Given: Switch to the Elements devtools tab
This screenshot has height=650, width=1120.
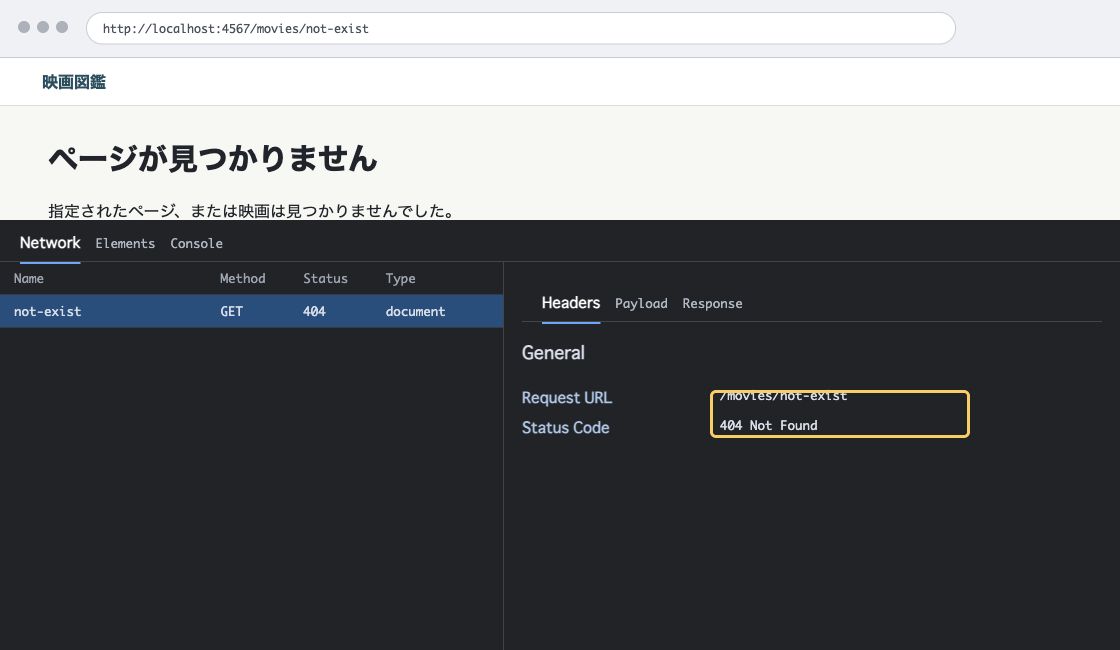Looking at the screenshot, I should pyautogui.click(x=125, y=244).
